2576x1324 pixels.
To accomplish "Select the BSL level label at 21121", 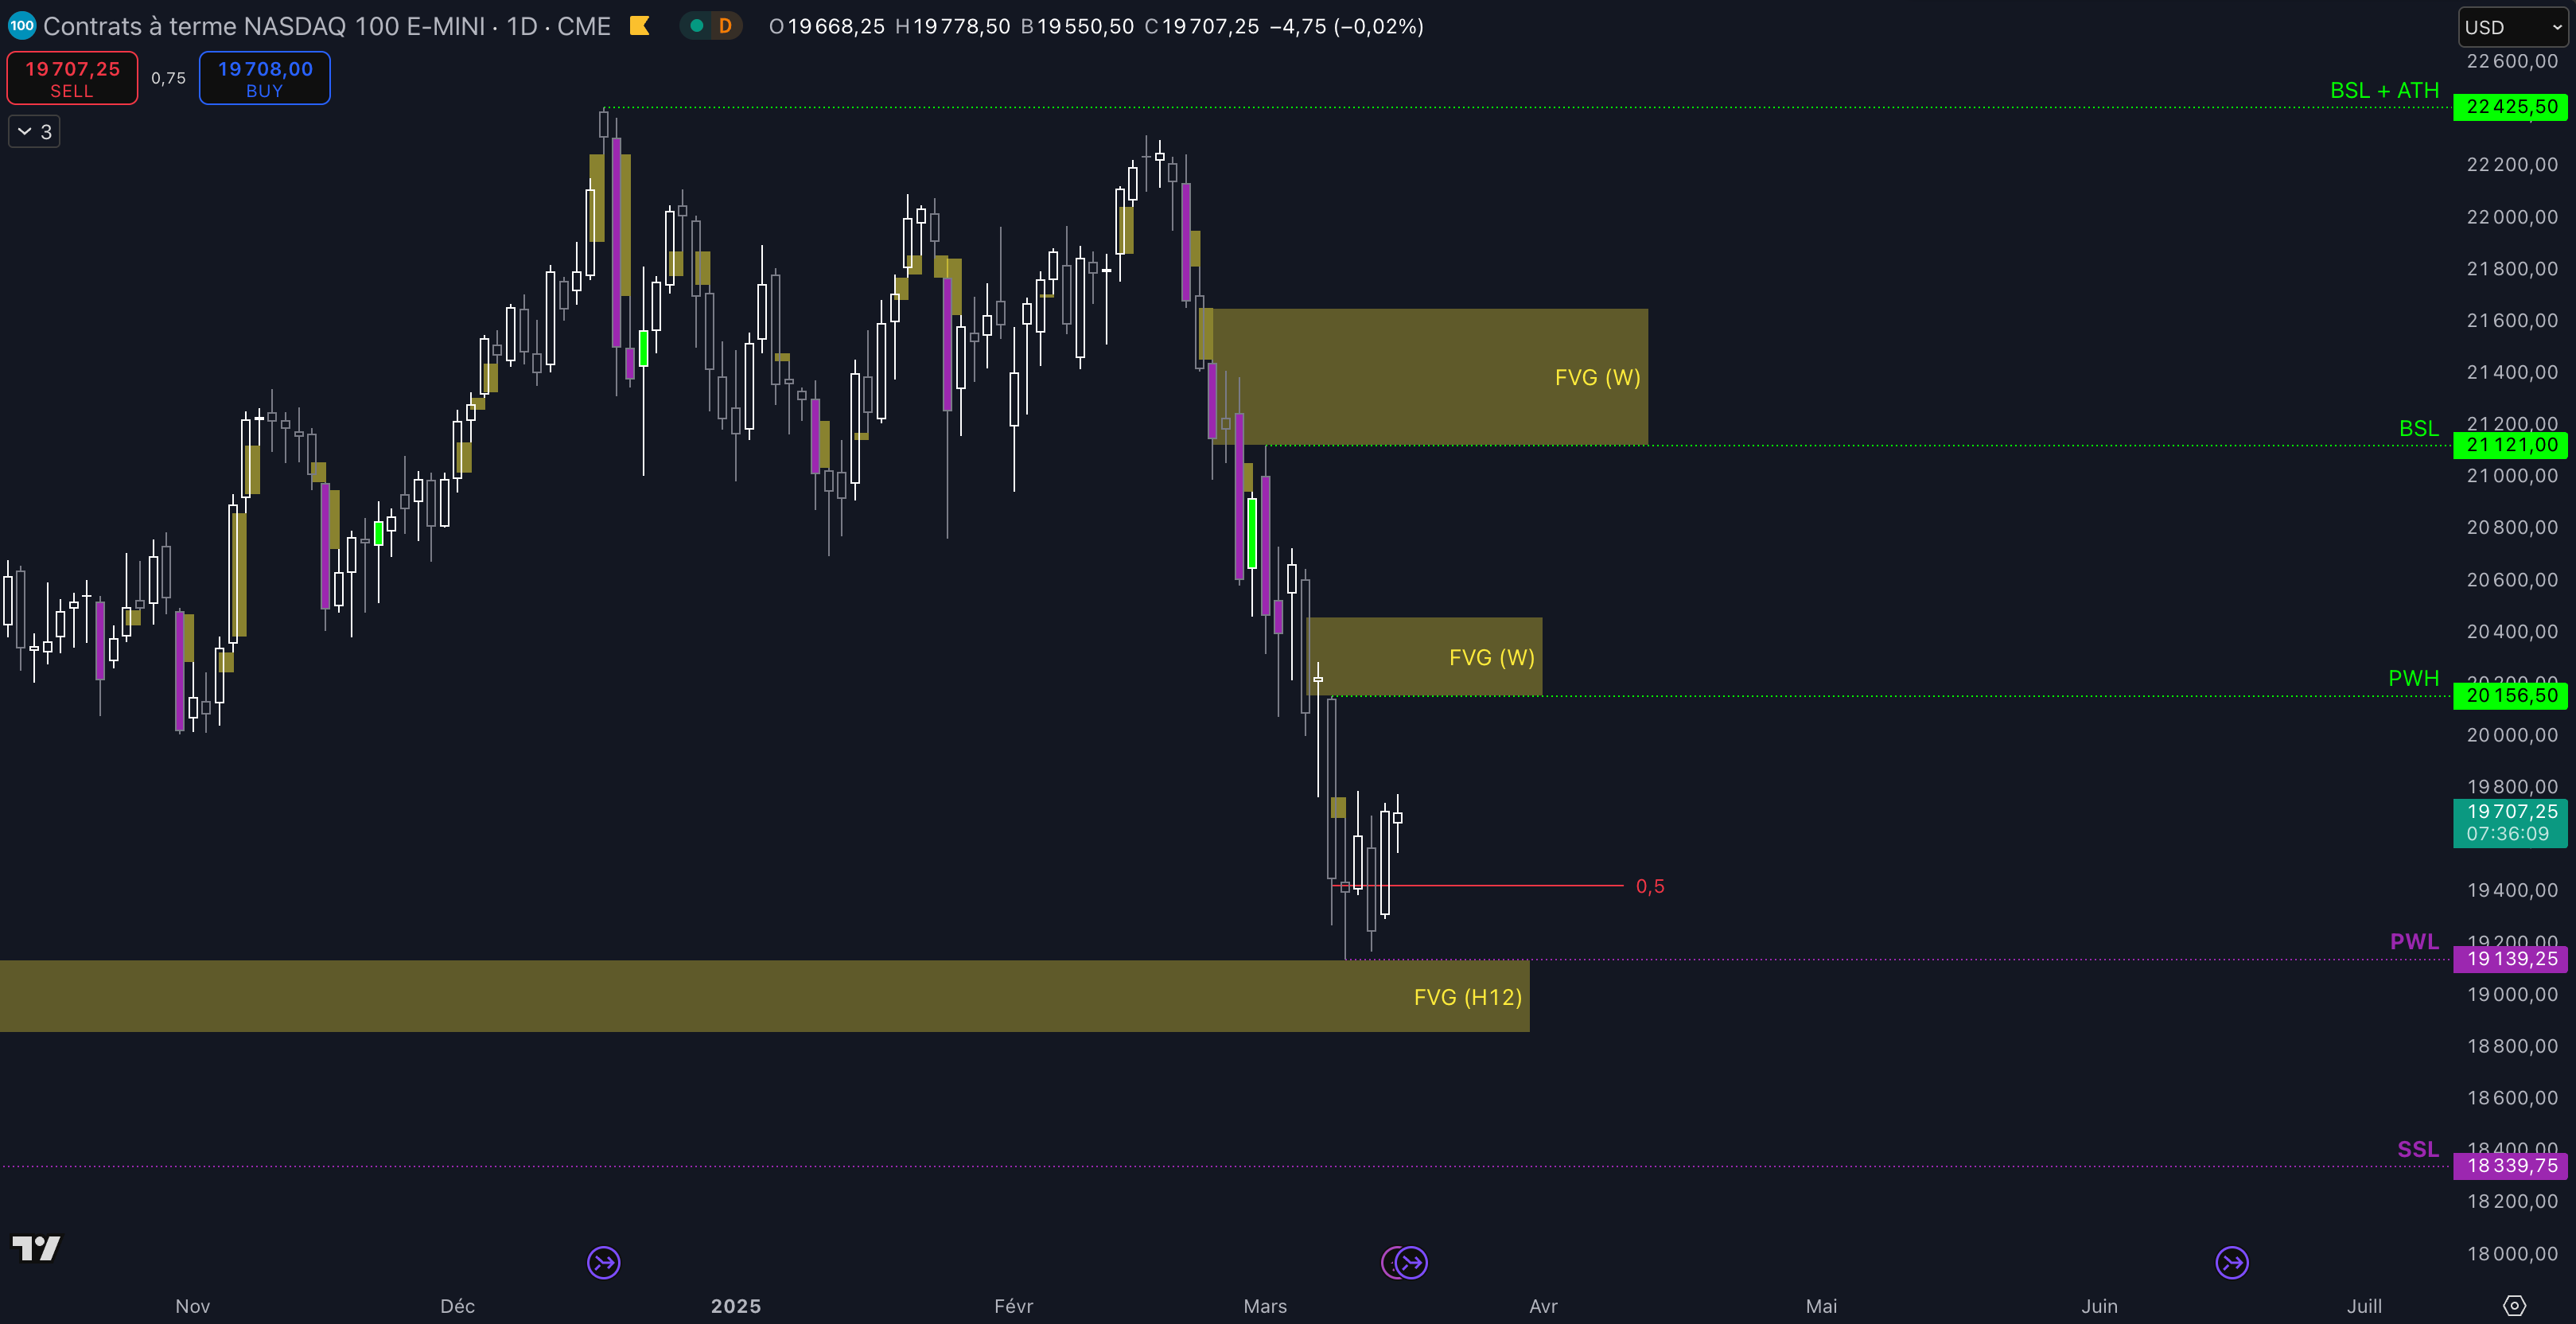I will pyautogui.click(x=2419, y=428).
